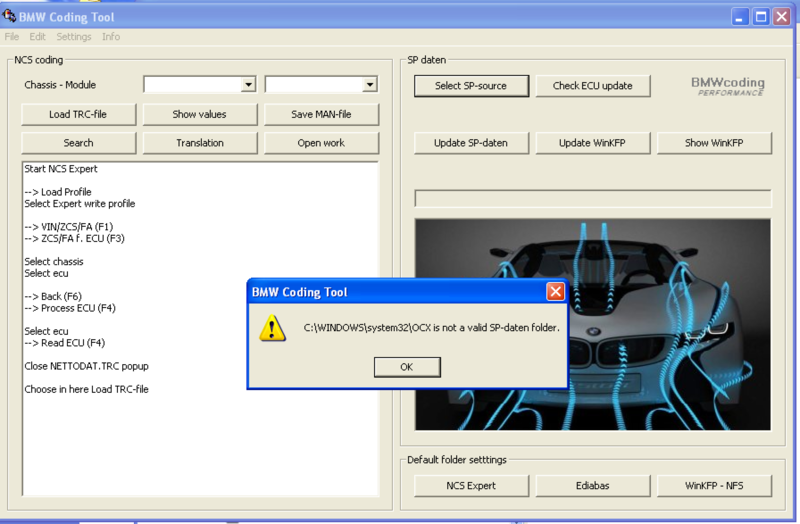Open the Settings menu
Viewport: 800px width, 524px height.
click(74, 37)
